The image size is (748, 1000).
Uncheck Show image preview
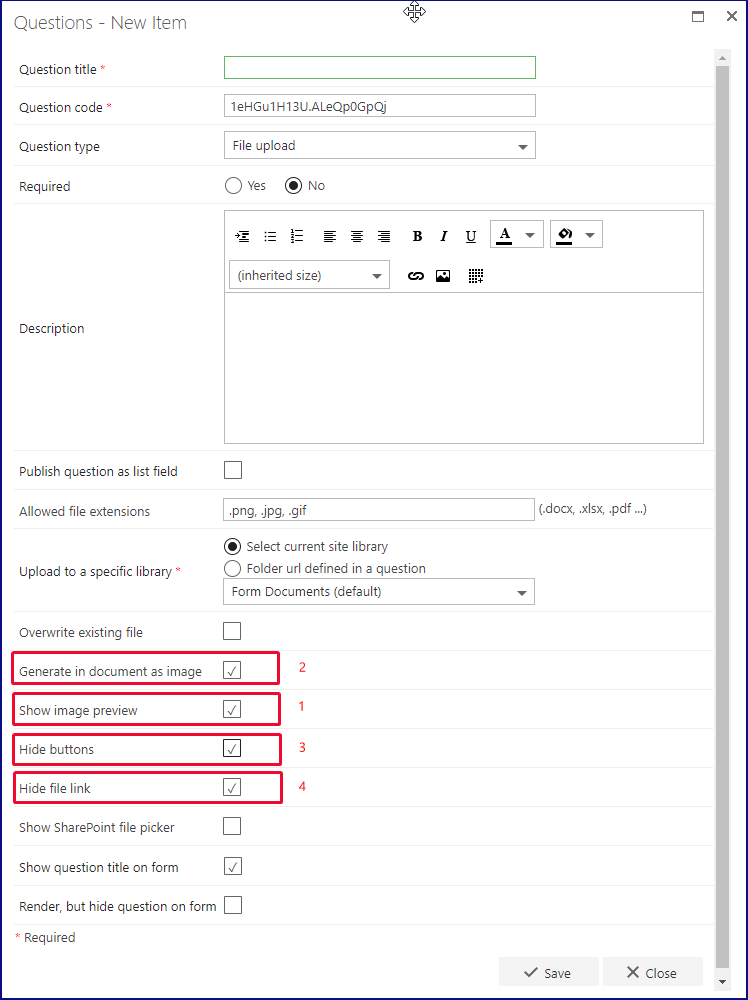232,709
